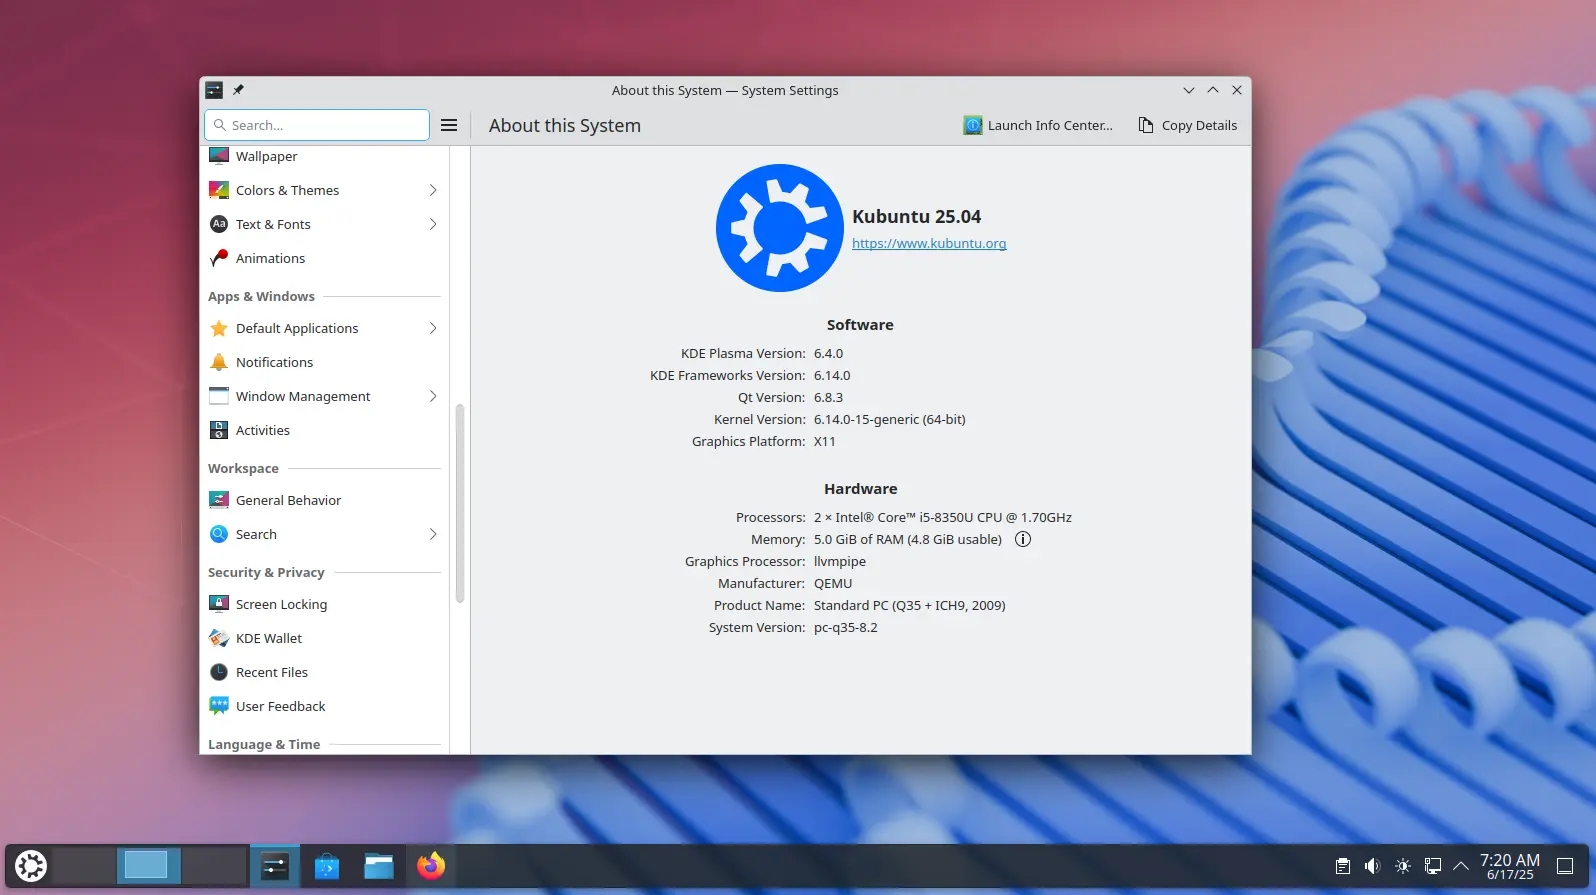Switch to the highlighted virtual desktop in pager
This screenshot has height=895, width=1596.
pos(148,865)
